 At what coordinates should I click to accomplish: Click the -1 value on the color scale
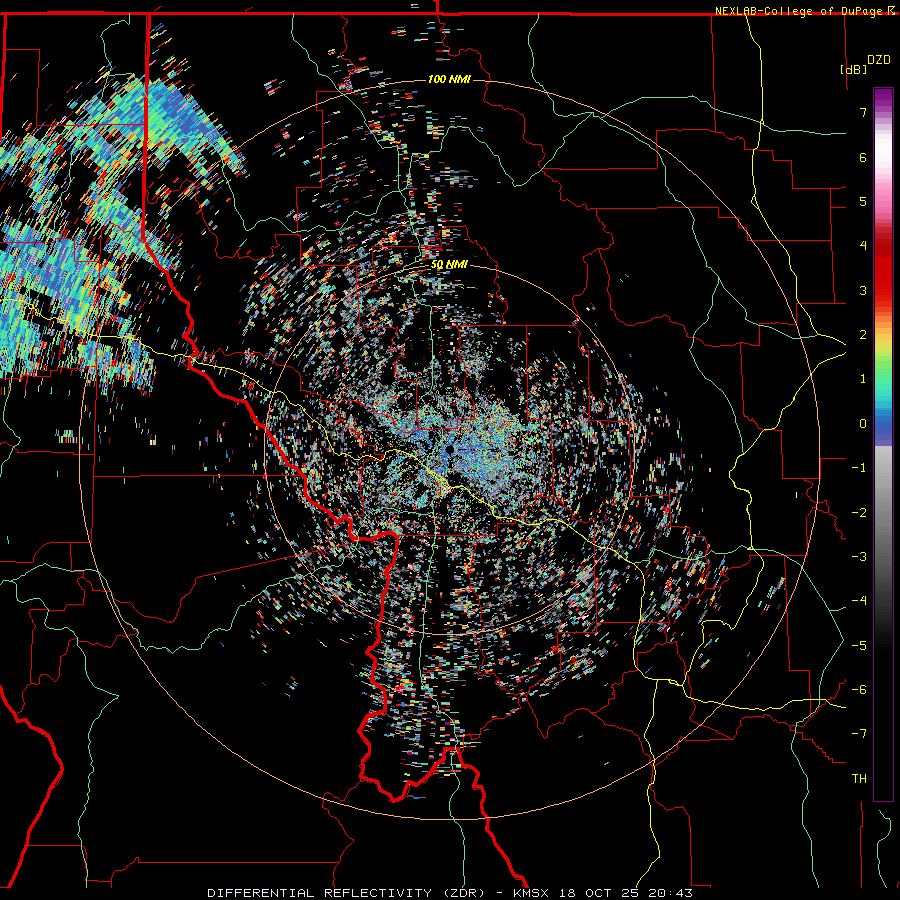click(859, 468)
